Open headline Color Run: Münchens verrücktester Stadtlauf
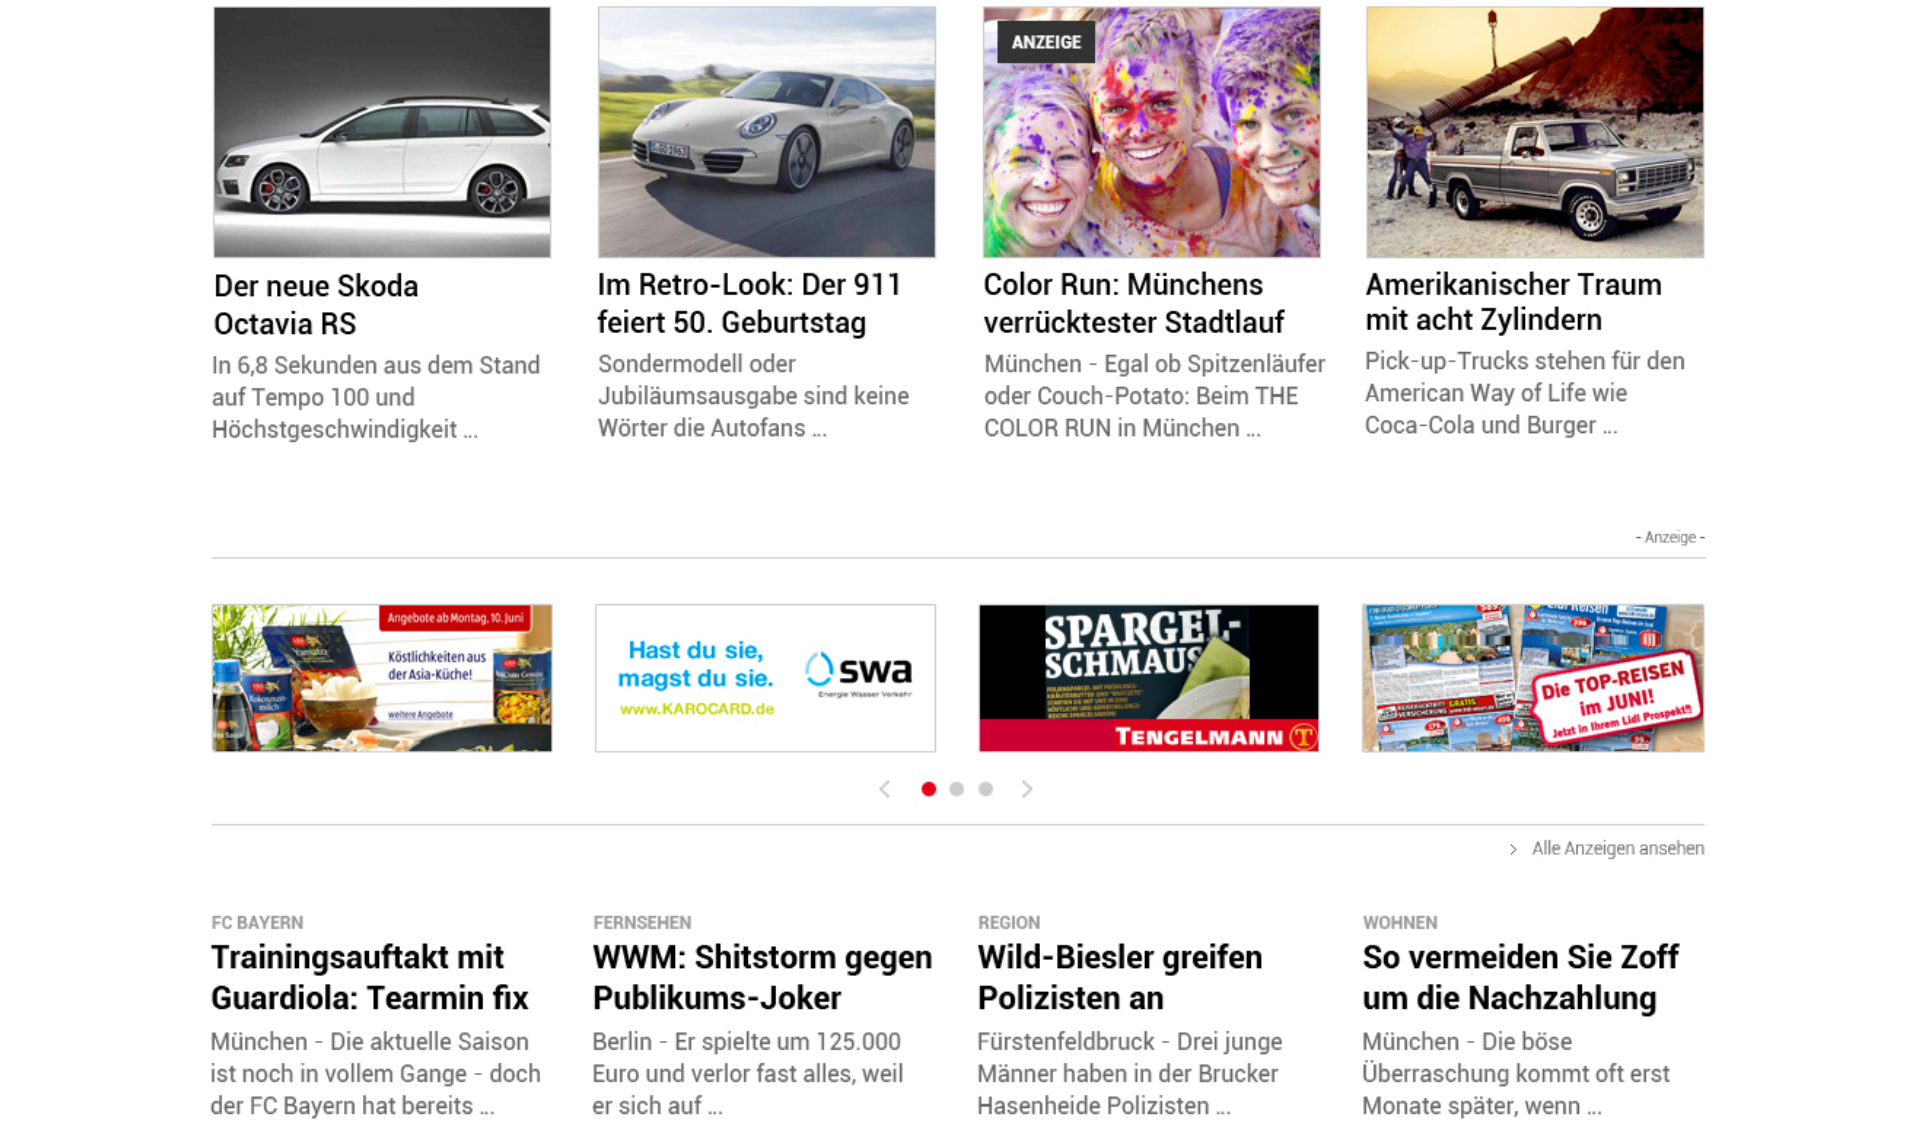This screenshot has height=1138, width=1920. 1134,303
